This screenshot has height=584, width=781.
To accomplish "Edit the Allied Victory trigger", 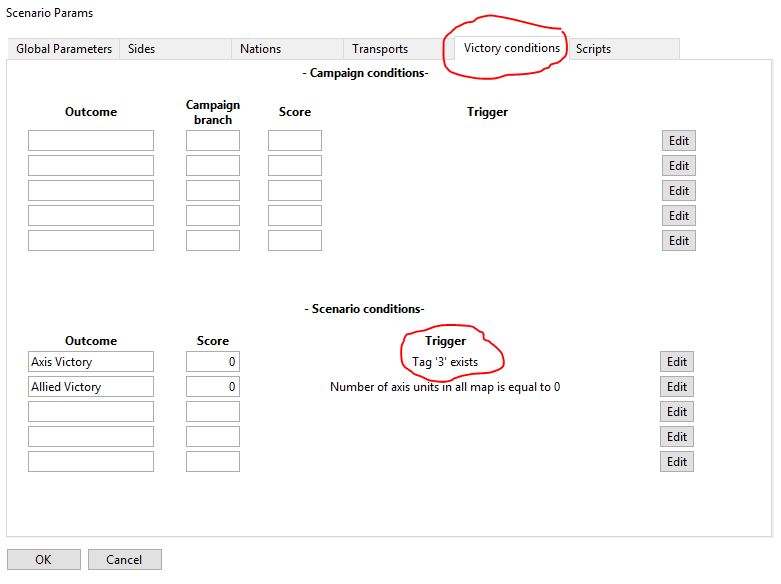I will [677, 387].
